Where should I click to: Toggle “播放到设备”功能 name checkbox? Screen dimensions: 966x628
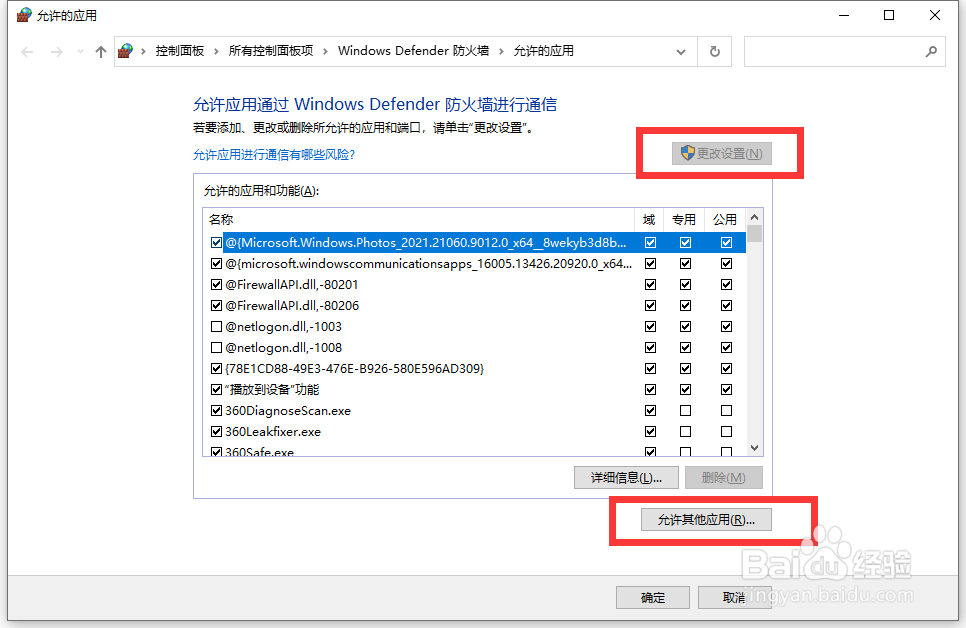click(x=216, y=389)
